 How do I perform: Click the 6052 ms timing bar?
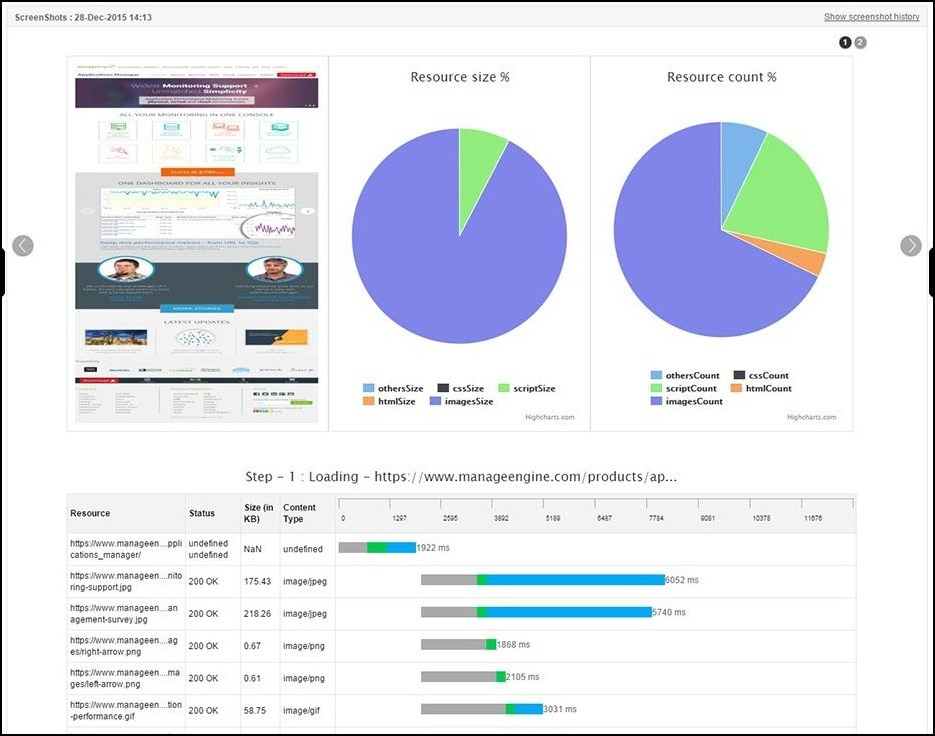pyautogui.click(x=543, y=580)
